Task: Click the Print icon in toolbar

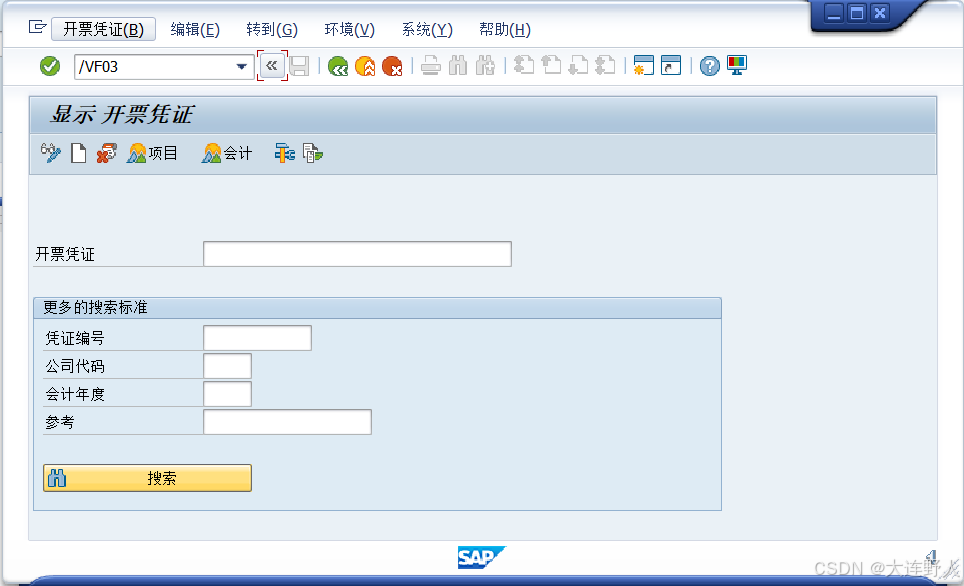Action: tap(430, 66)
